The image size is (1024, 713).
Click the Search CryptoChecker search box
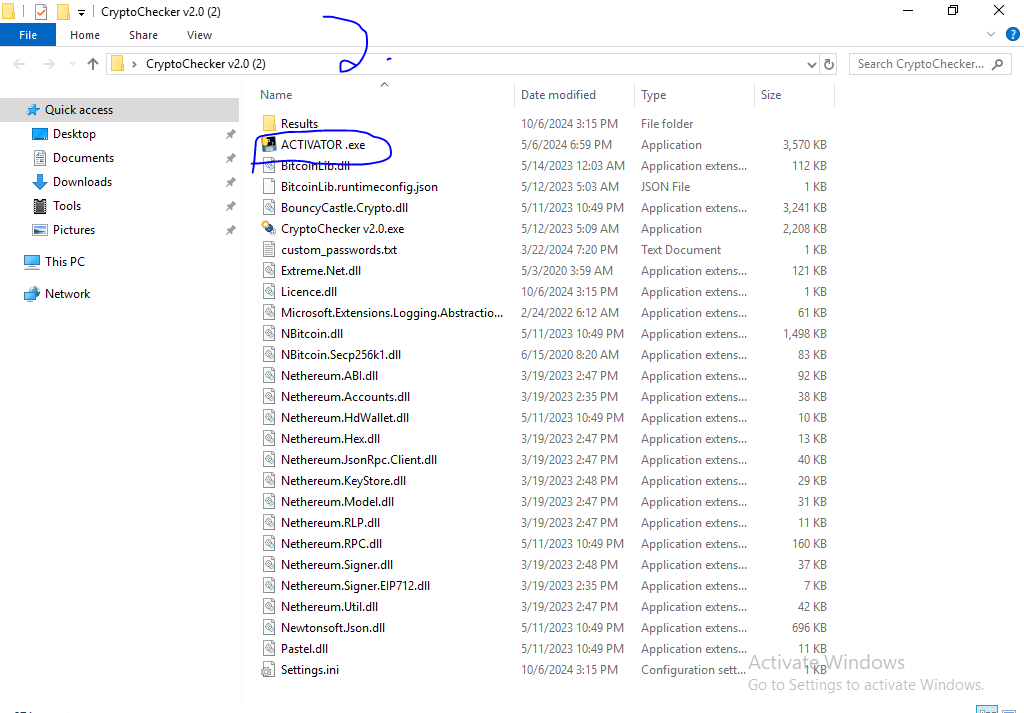pyautogui.click(x=920, y=64)
